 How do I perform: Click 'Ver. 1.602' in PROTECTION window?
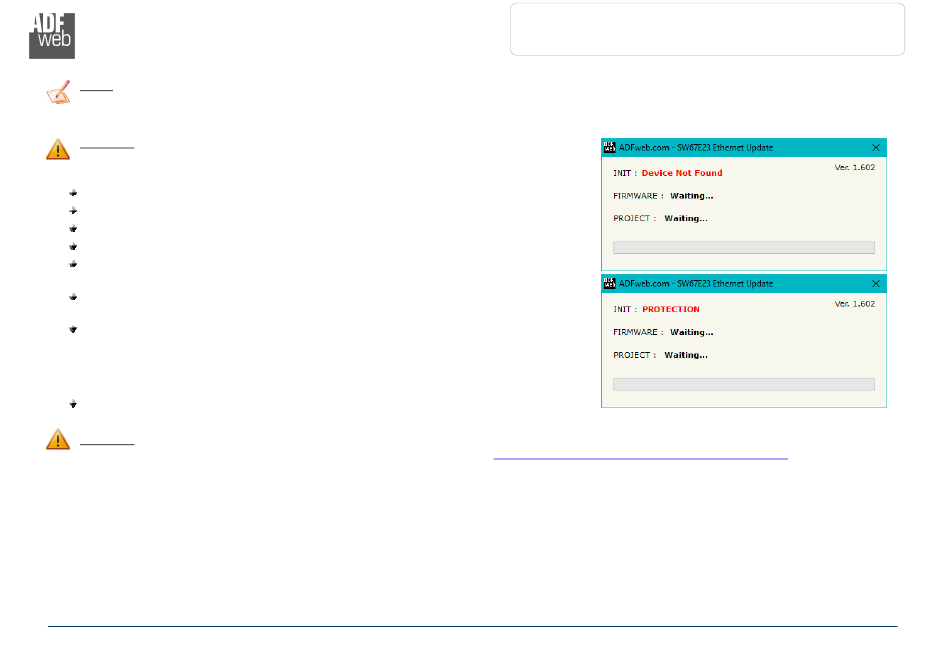854,304
